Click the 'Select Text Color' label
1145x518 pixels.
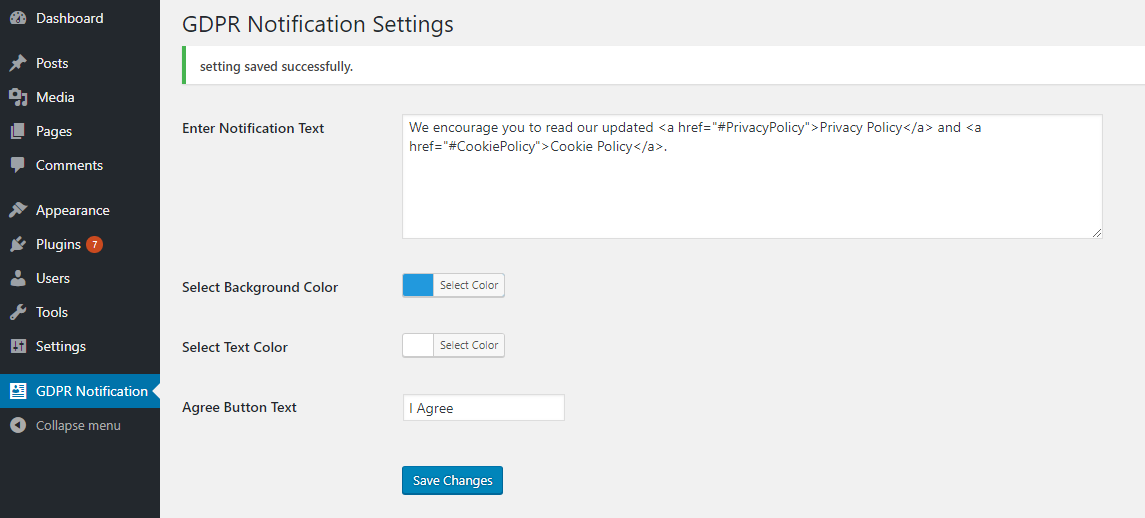pos(234,348)
